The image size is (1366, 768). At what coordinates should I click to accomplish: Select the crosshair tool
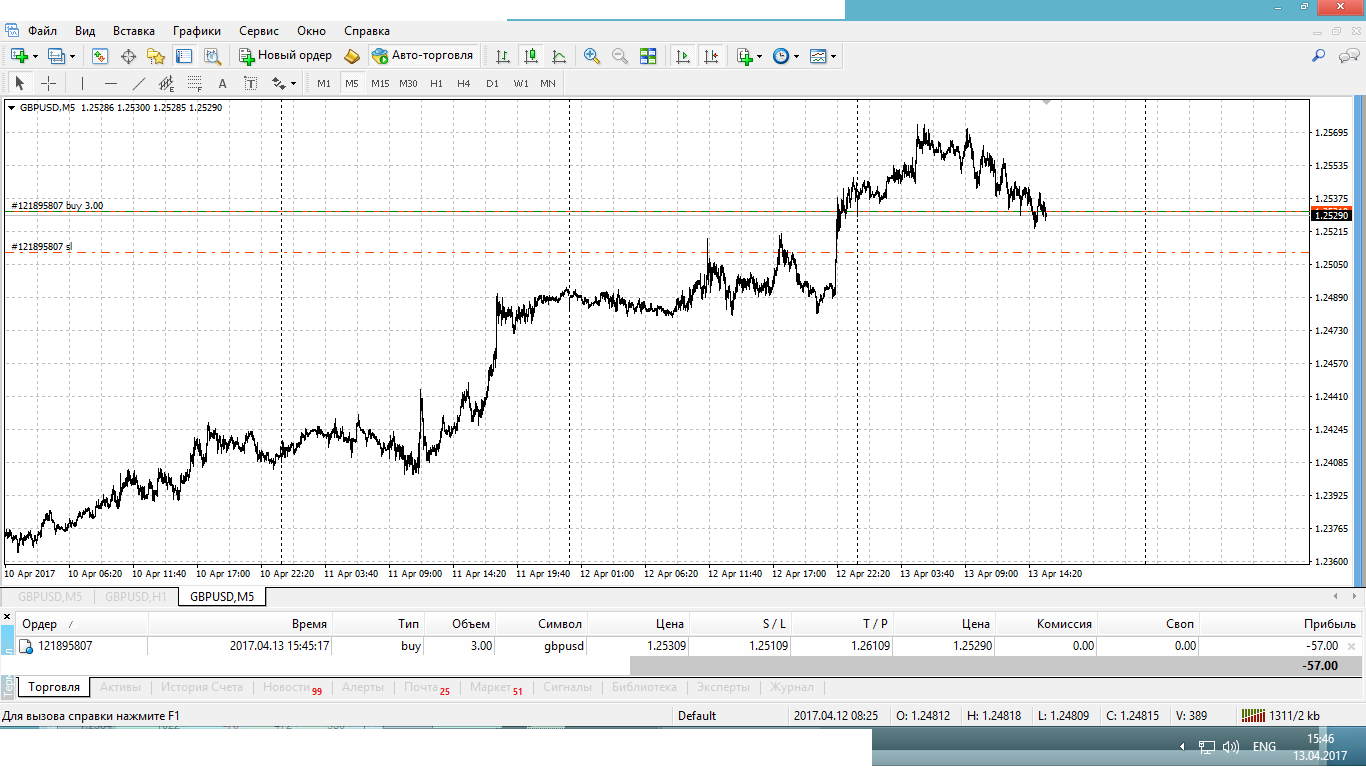47,83
